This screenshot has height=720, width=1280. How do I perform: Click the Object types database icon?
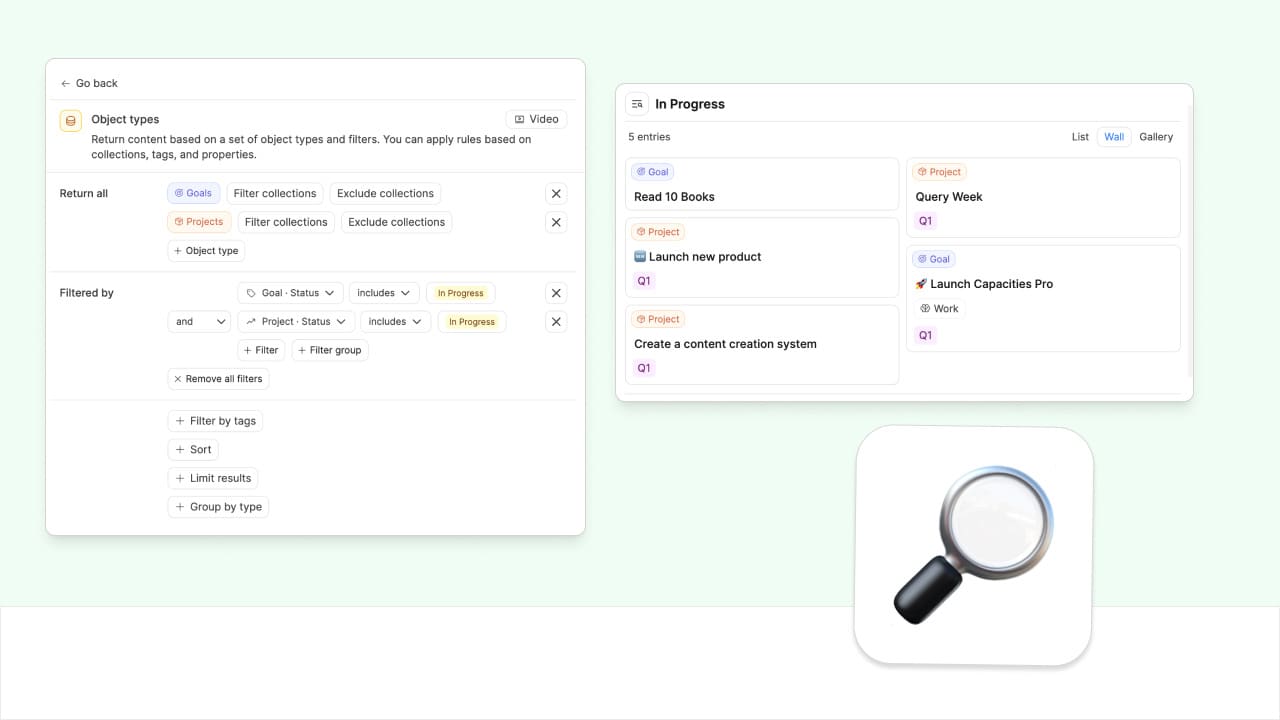tap(70, 120)
